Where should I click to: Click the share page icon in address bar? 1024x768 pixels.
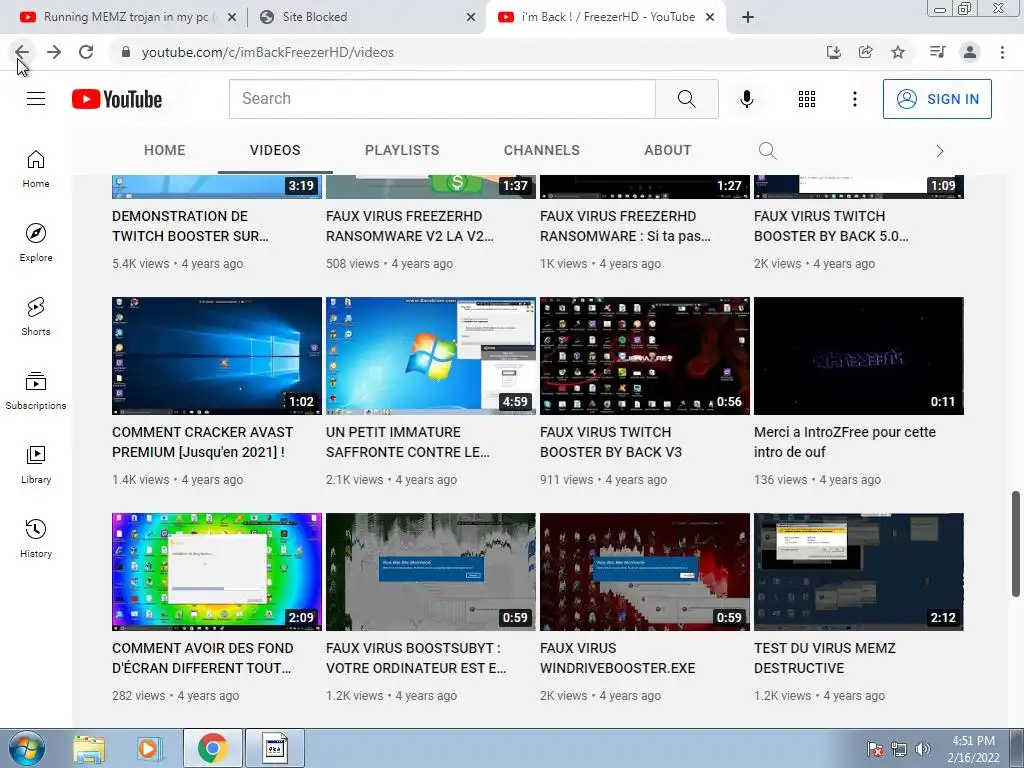coord(866,52)
